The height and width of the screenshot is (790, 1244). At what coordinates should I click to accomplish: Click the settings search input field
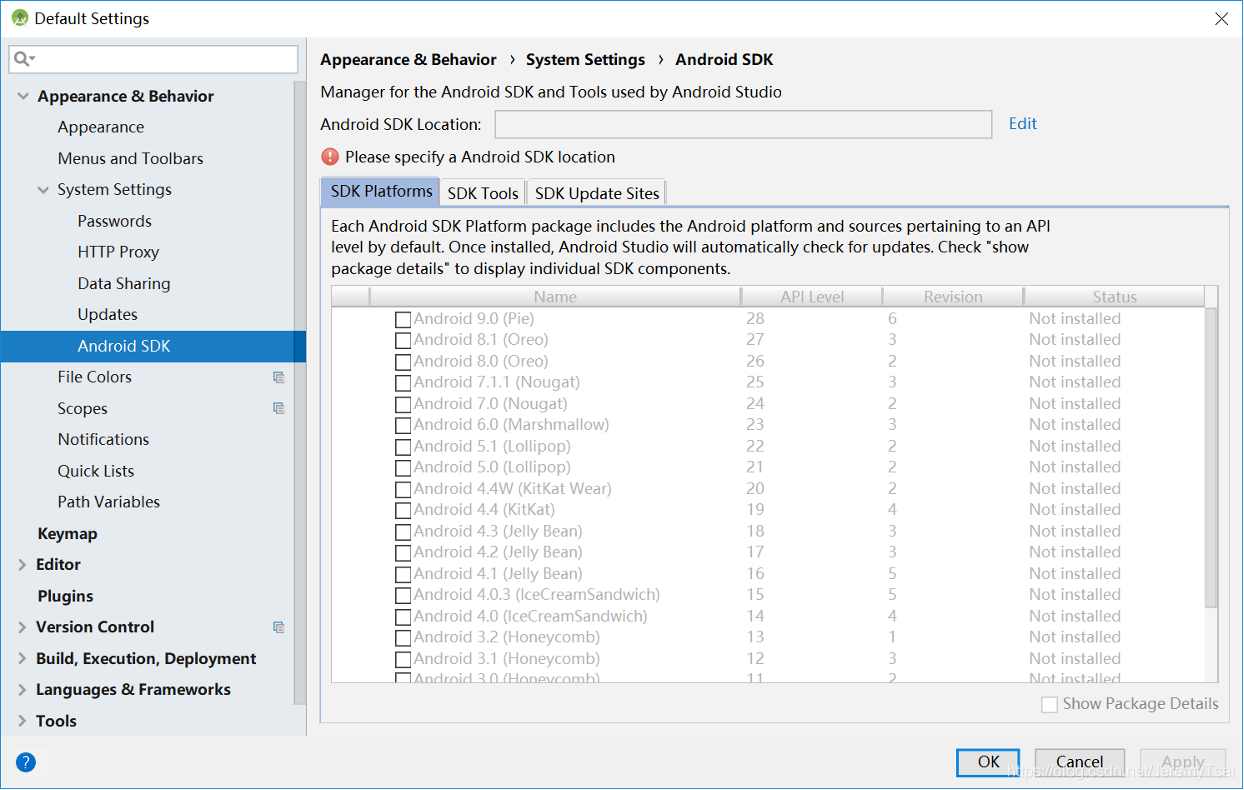[154, 60]
